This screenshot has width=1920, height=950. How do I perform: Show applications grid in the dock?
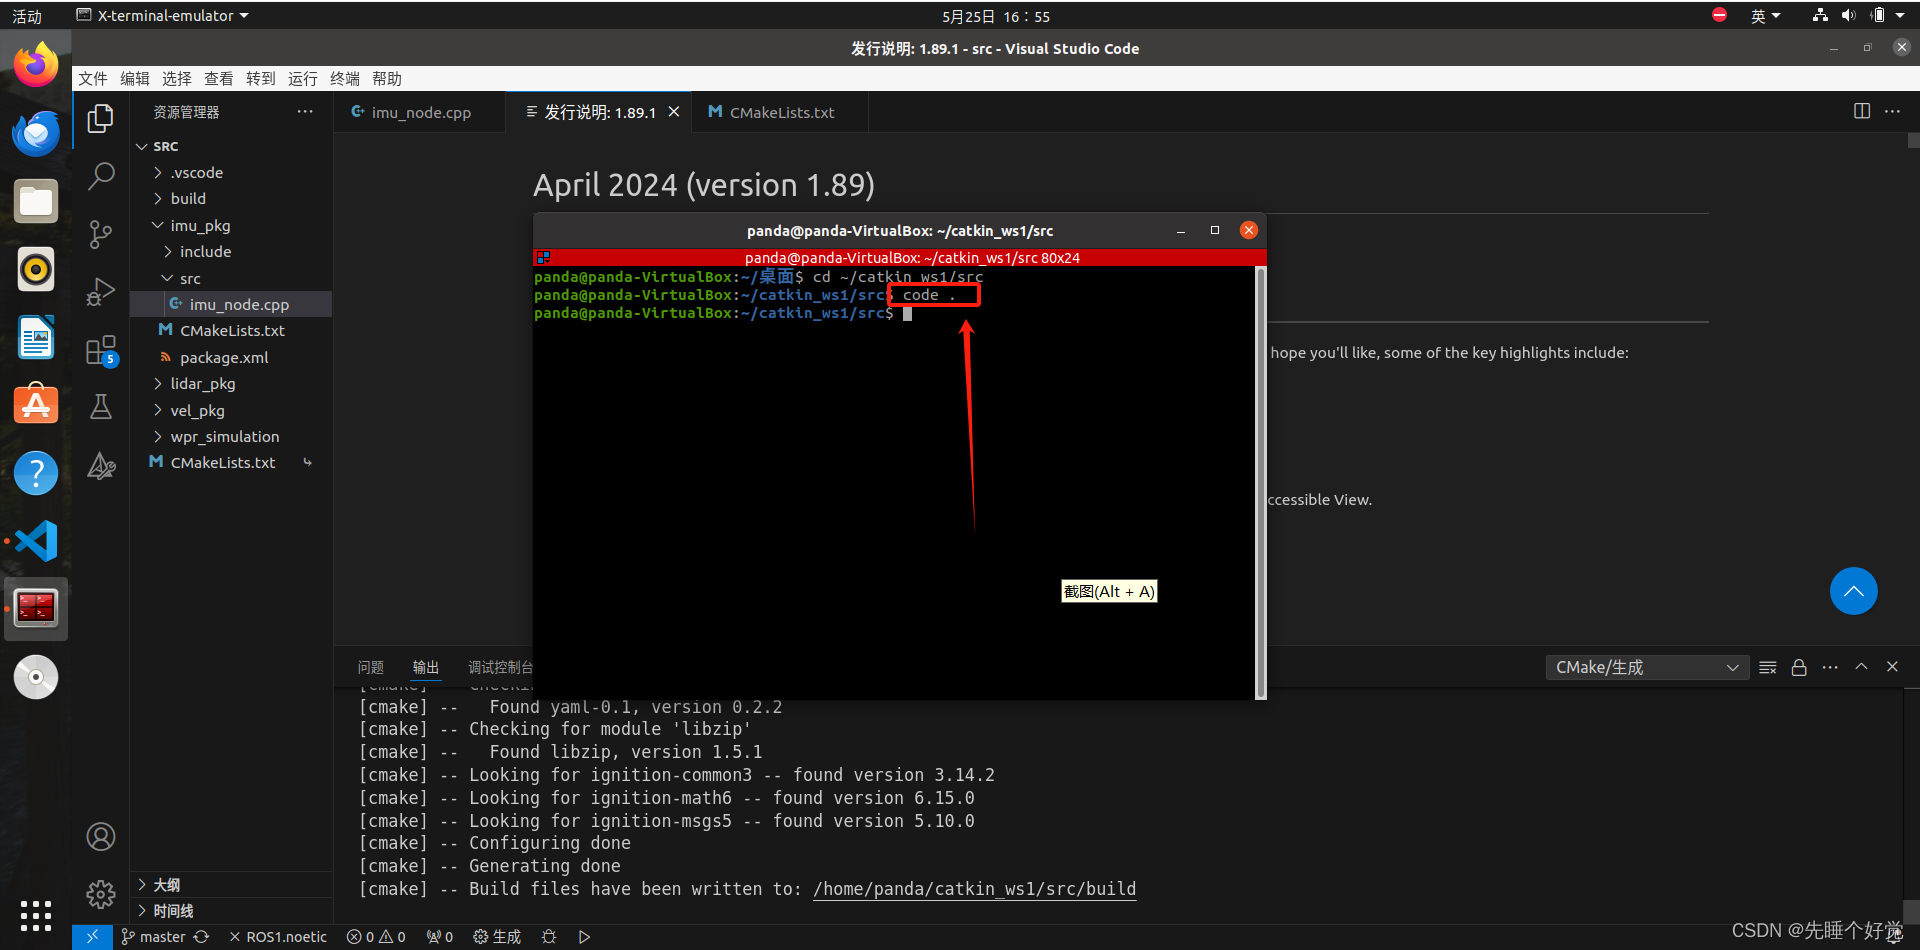pos(36,915)
